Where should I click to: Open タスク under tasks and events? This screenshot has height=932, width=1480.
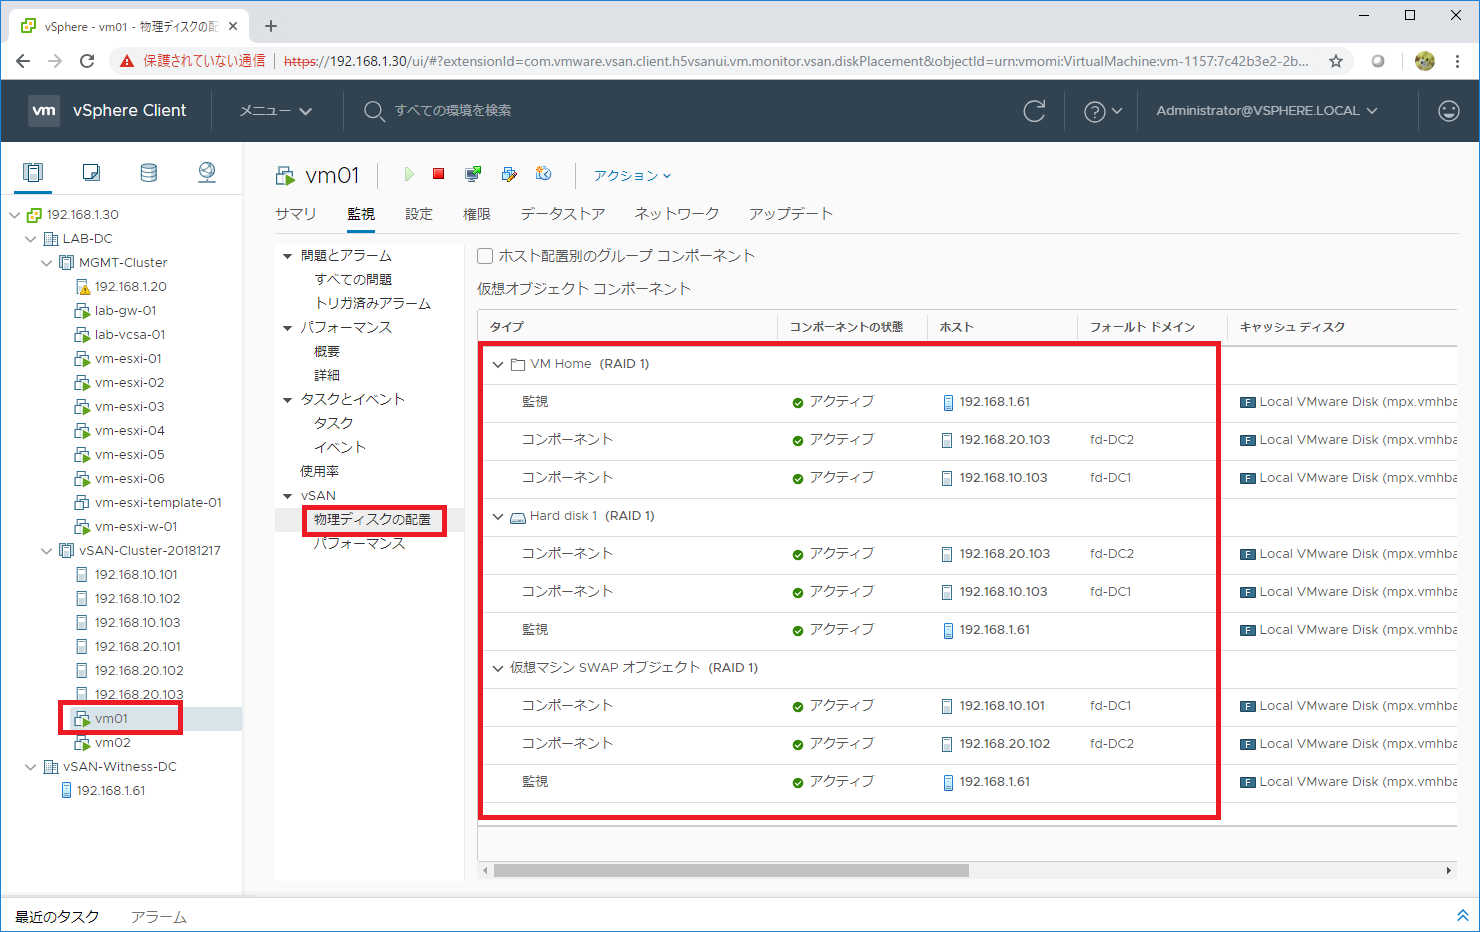coord(334,424)
